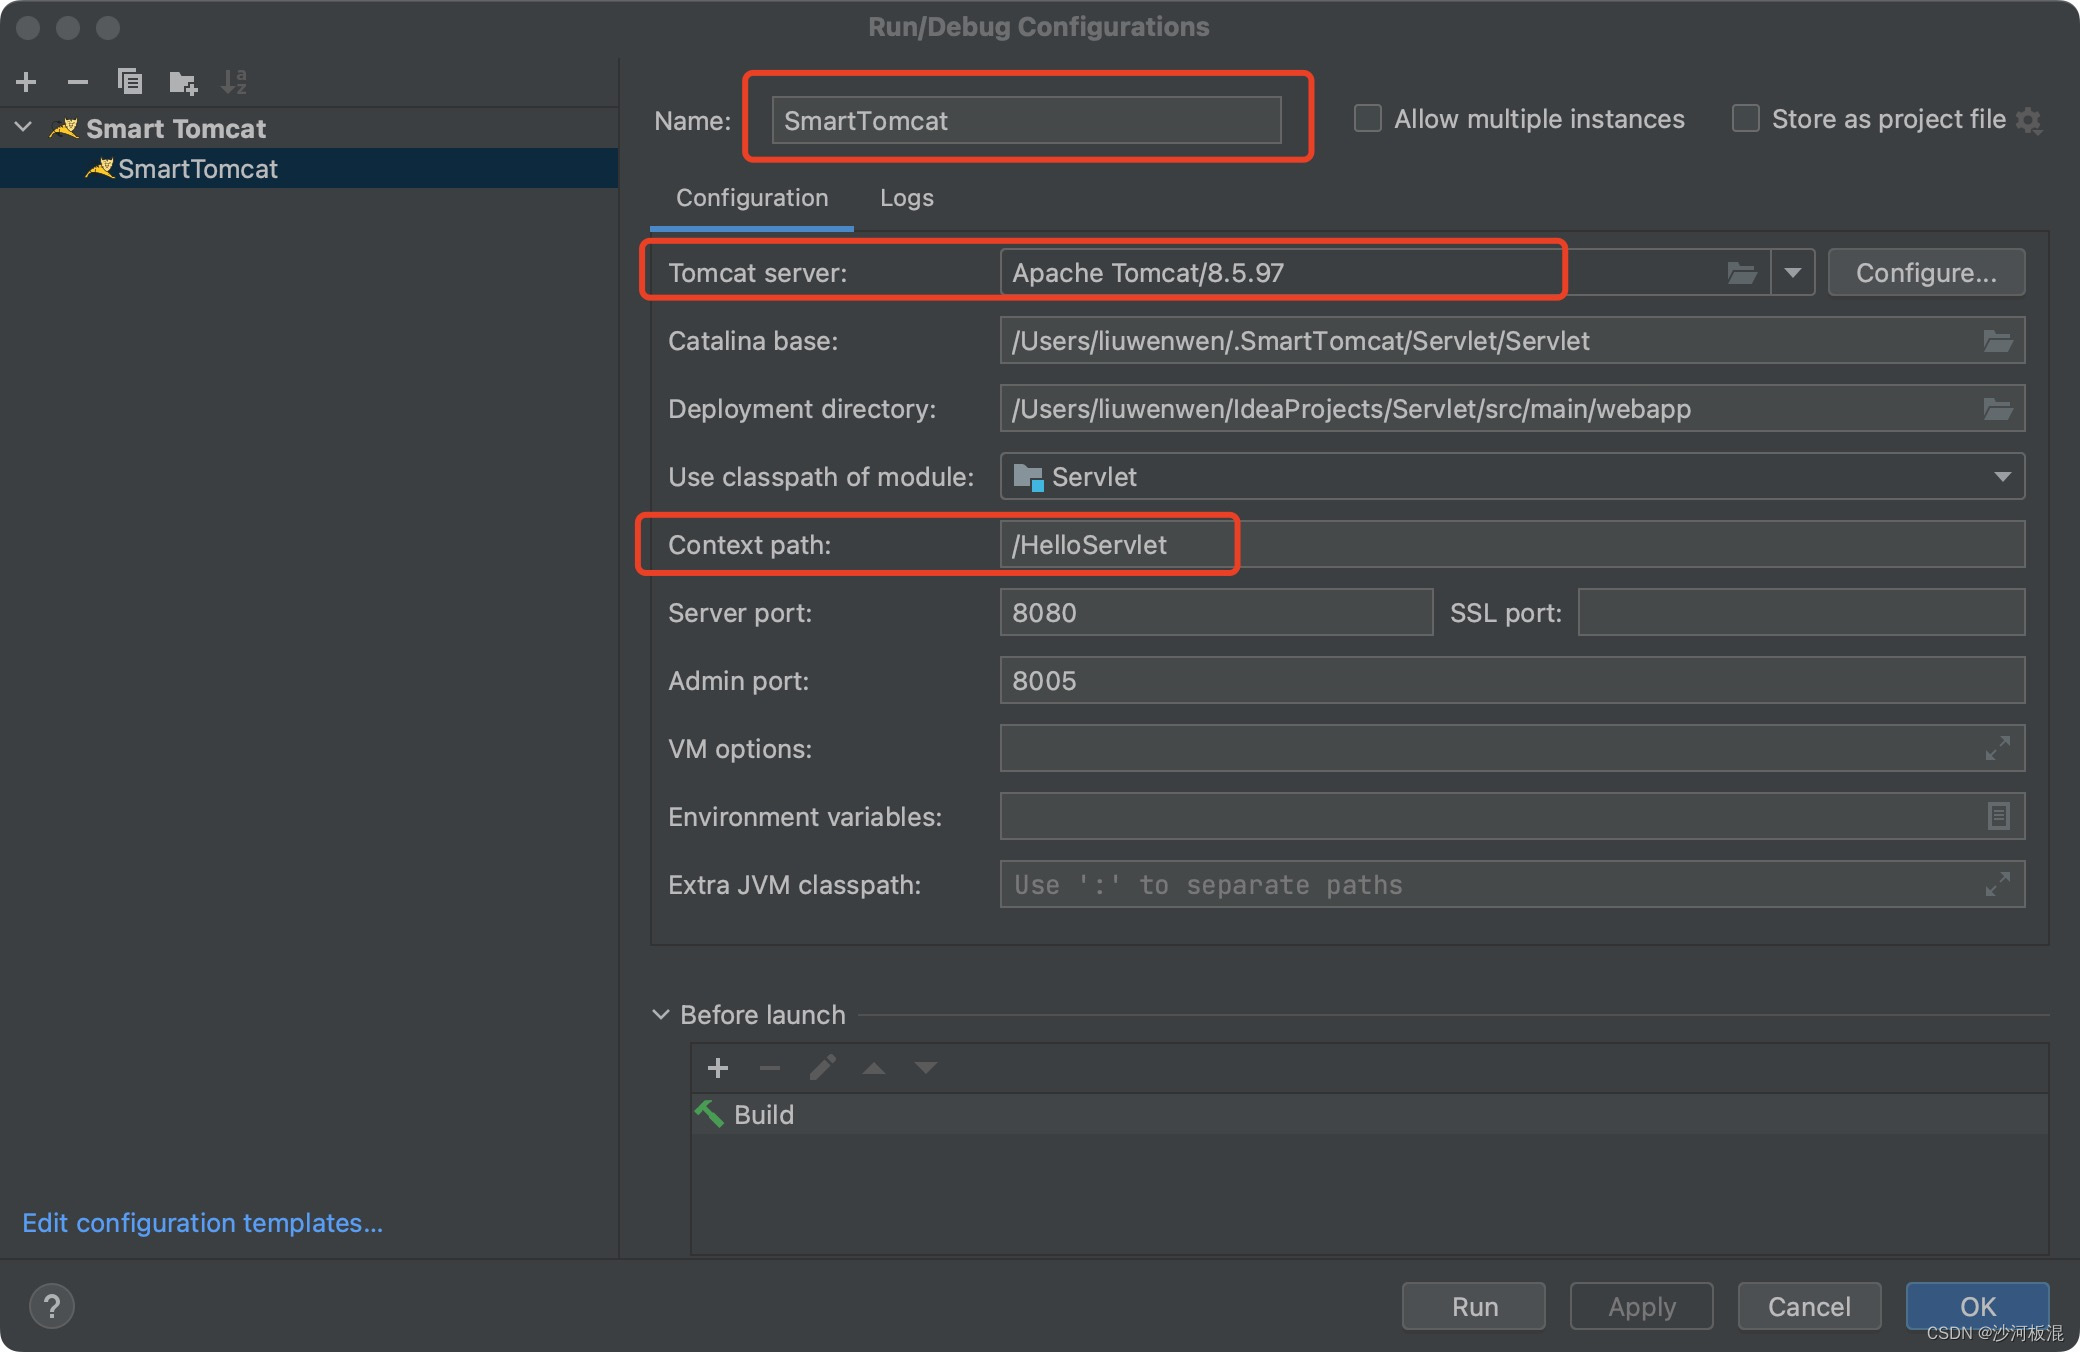Screen dimensions: 2080x1352
Task: Expand the Tomcat server version dropdown arrow
Action: (x=1792, y=273)
